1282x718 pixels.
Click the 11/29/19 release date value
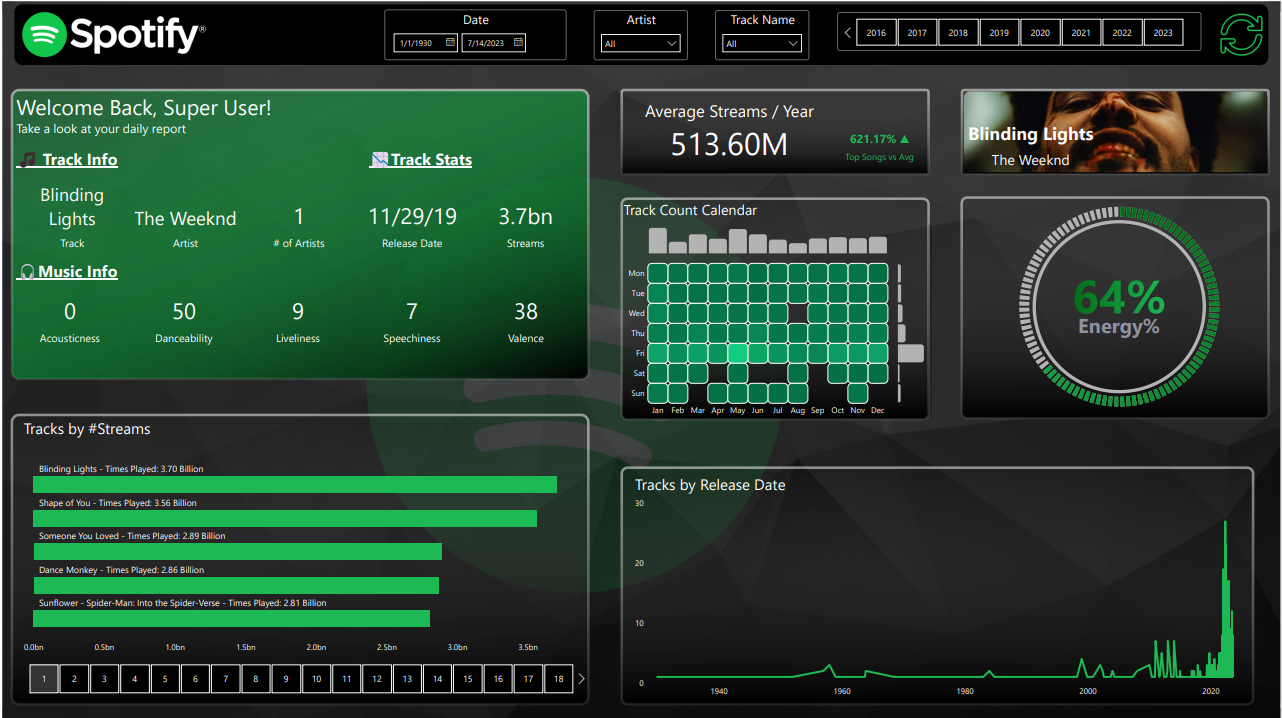click(412, 217)
